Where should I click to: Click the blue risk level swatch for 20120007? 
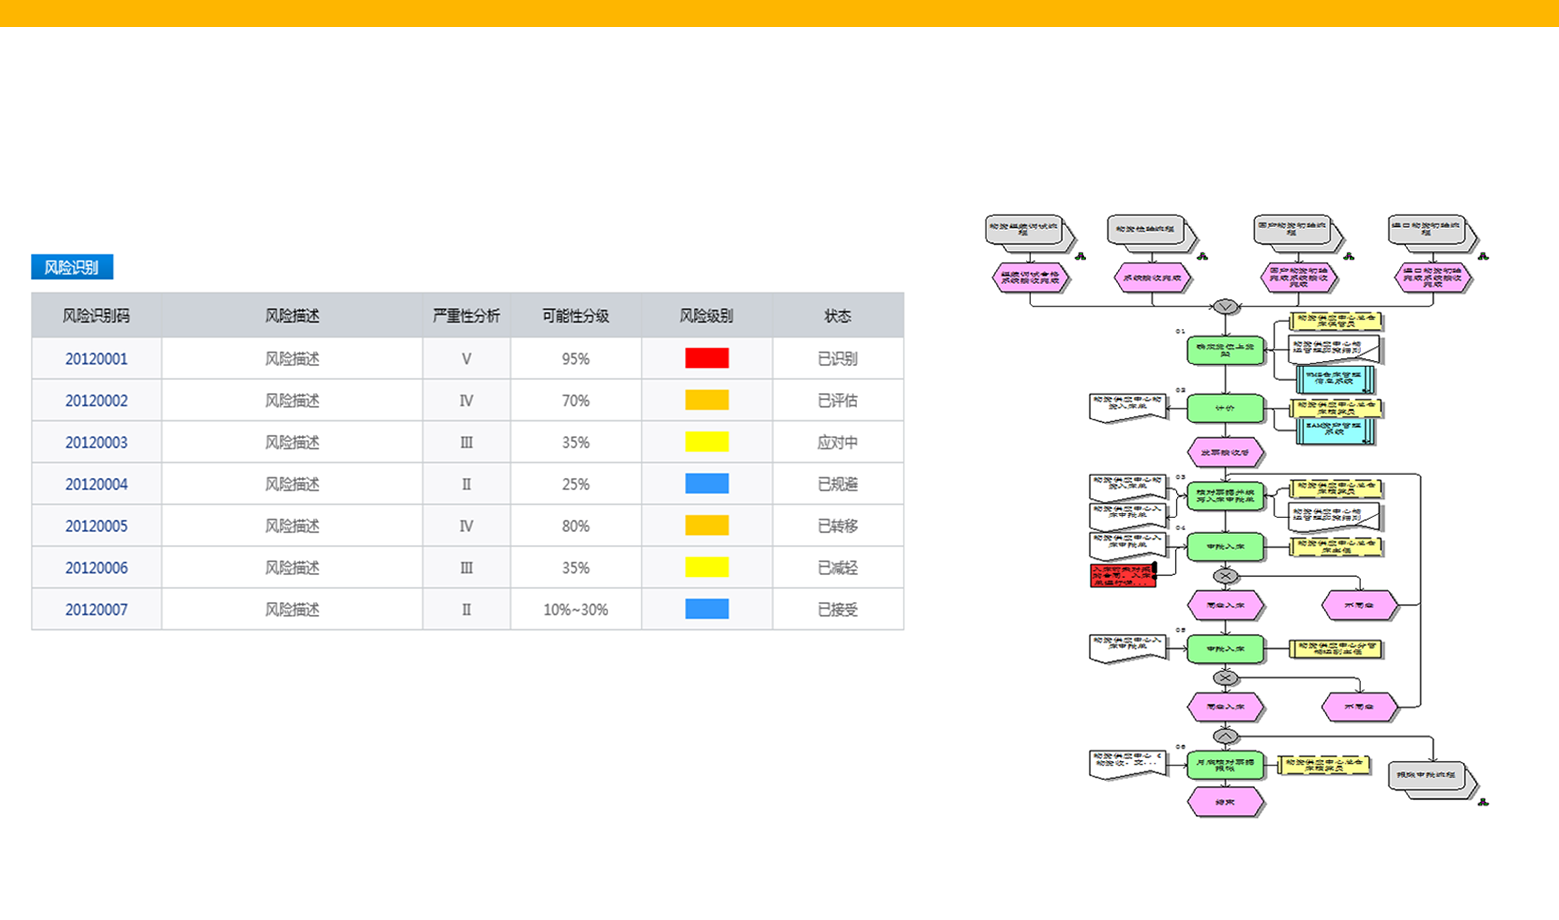tap(706, 609)
